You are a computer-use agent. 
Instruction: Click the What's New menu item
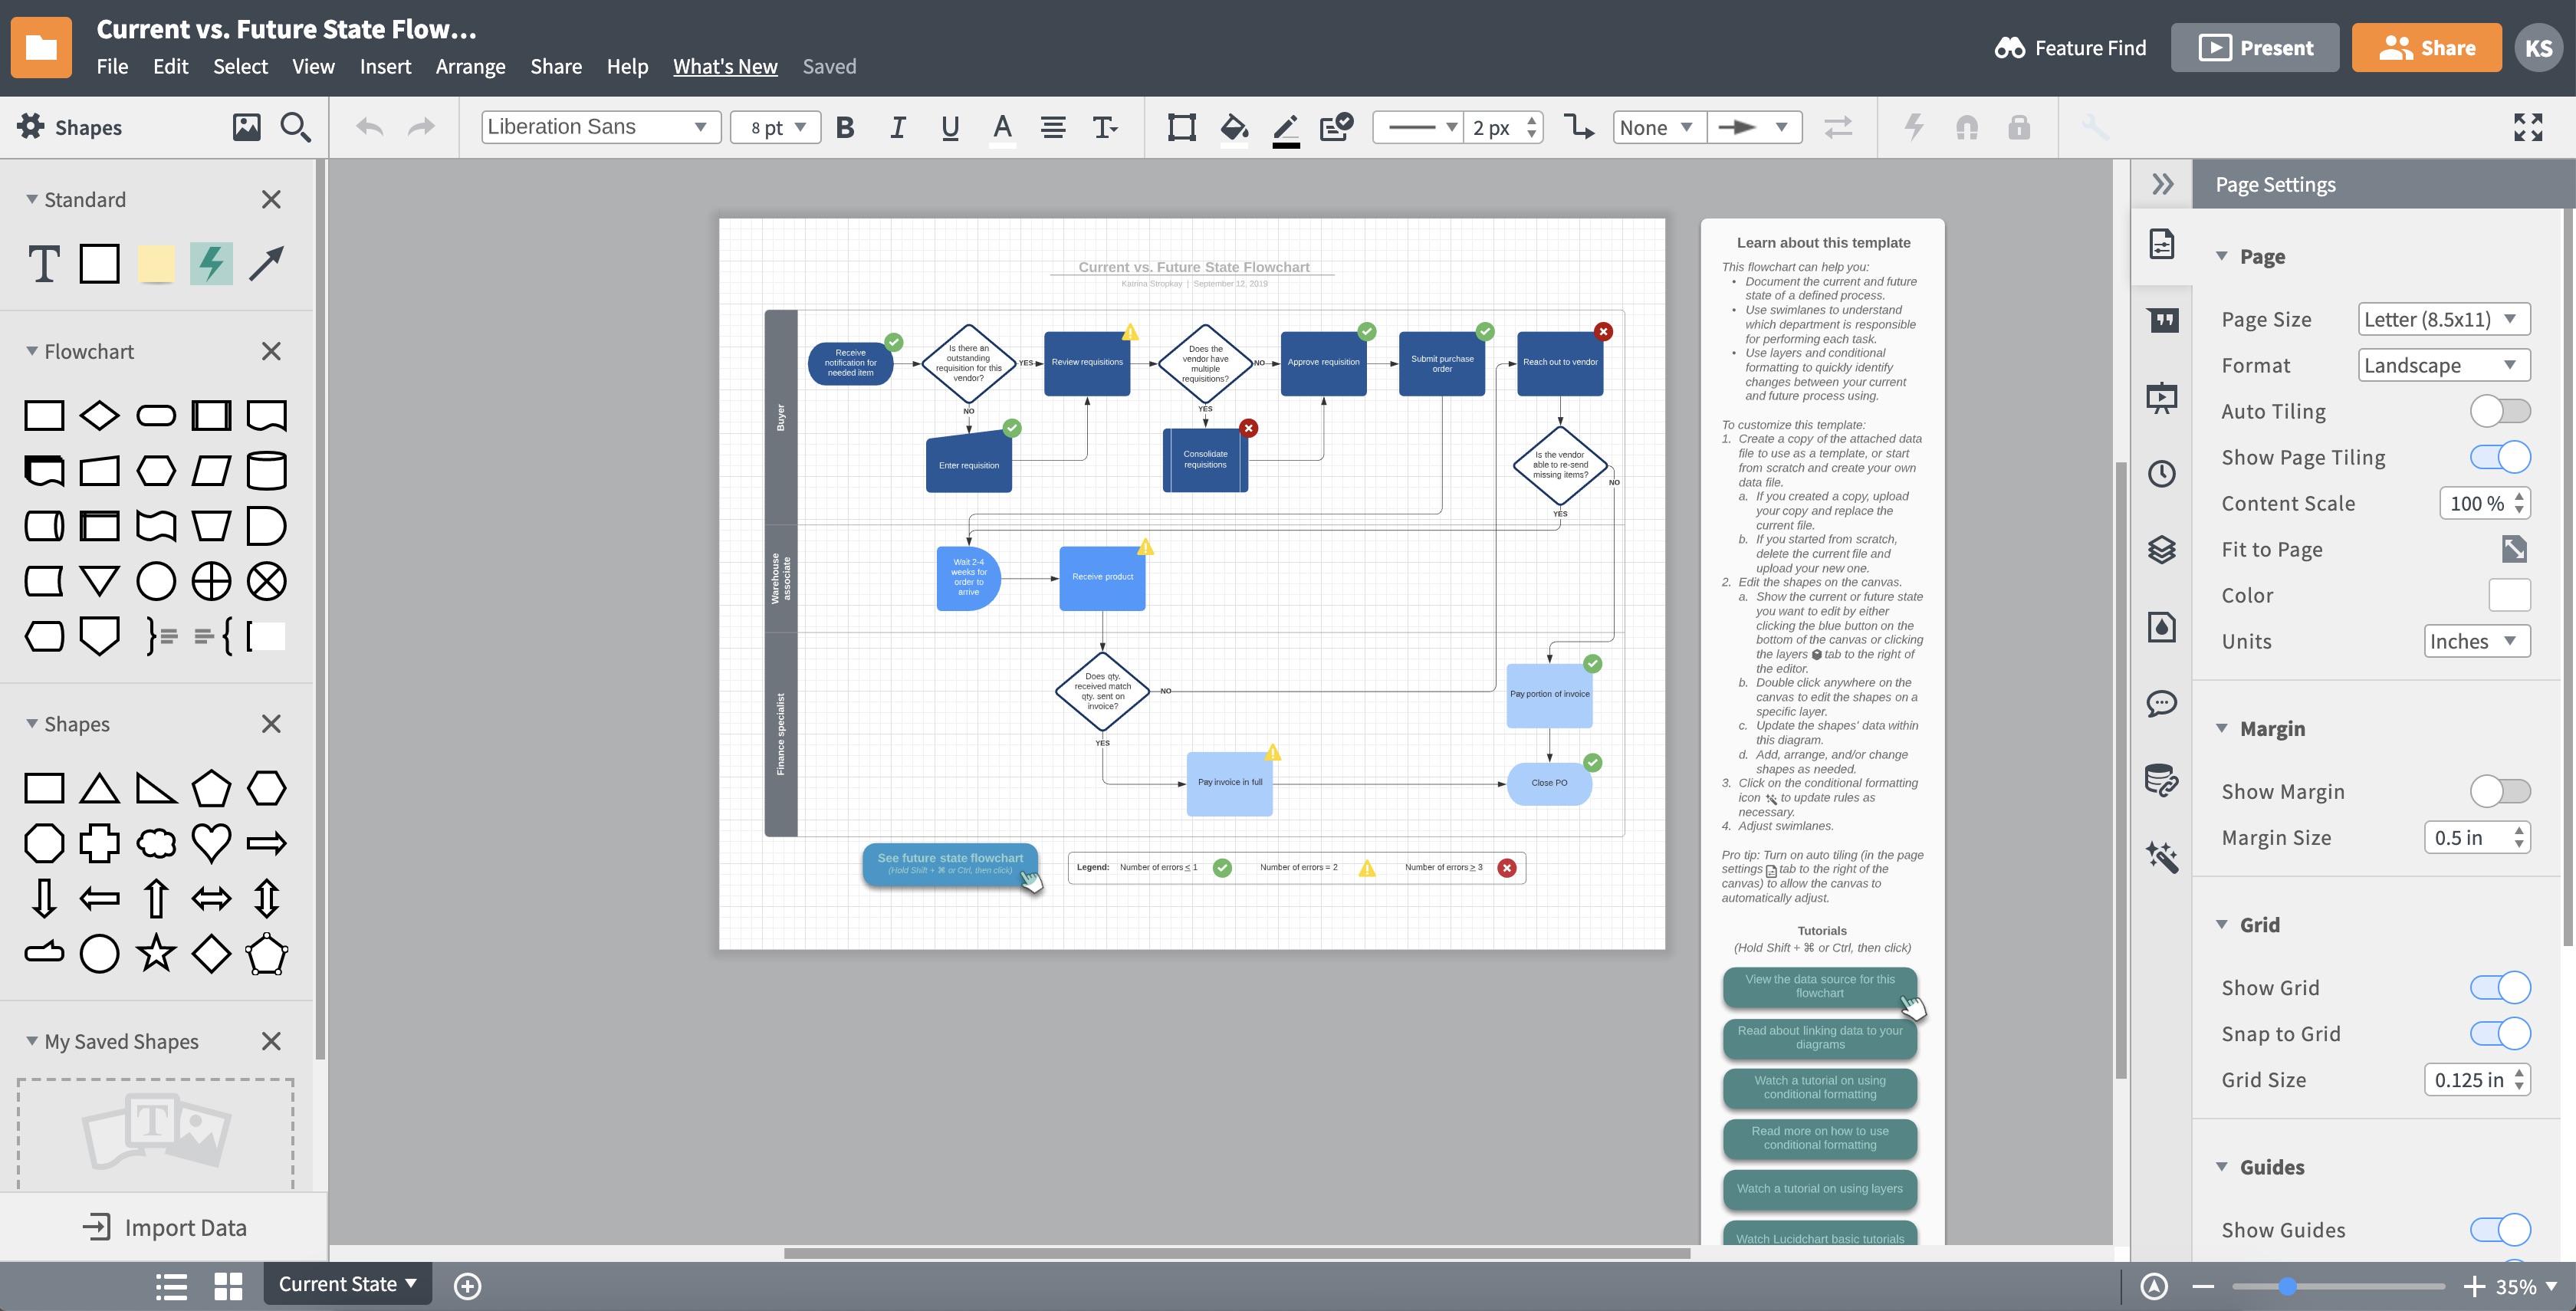pyautogui.click(x=724, y=67)
